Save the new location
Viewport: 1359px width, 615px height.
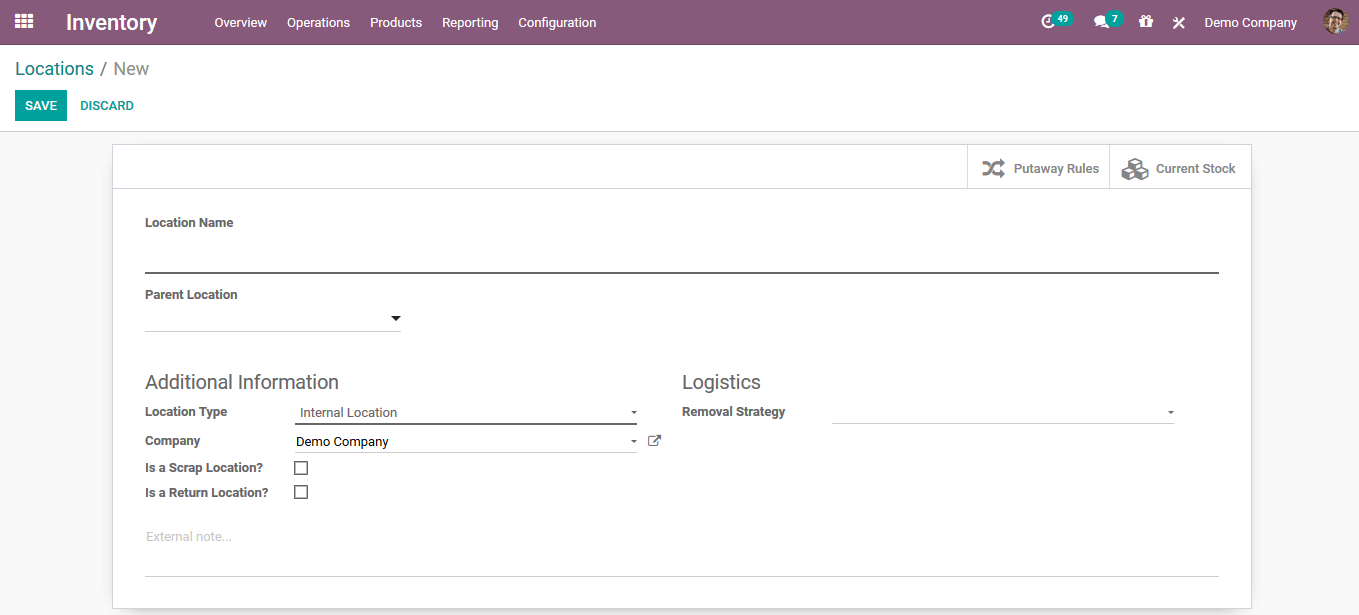(x=41, y=105)
